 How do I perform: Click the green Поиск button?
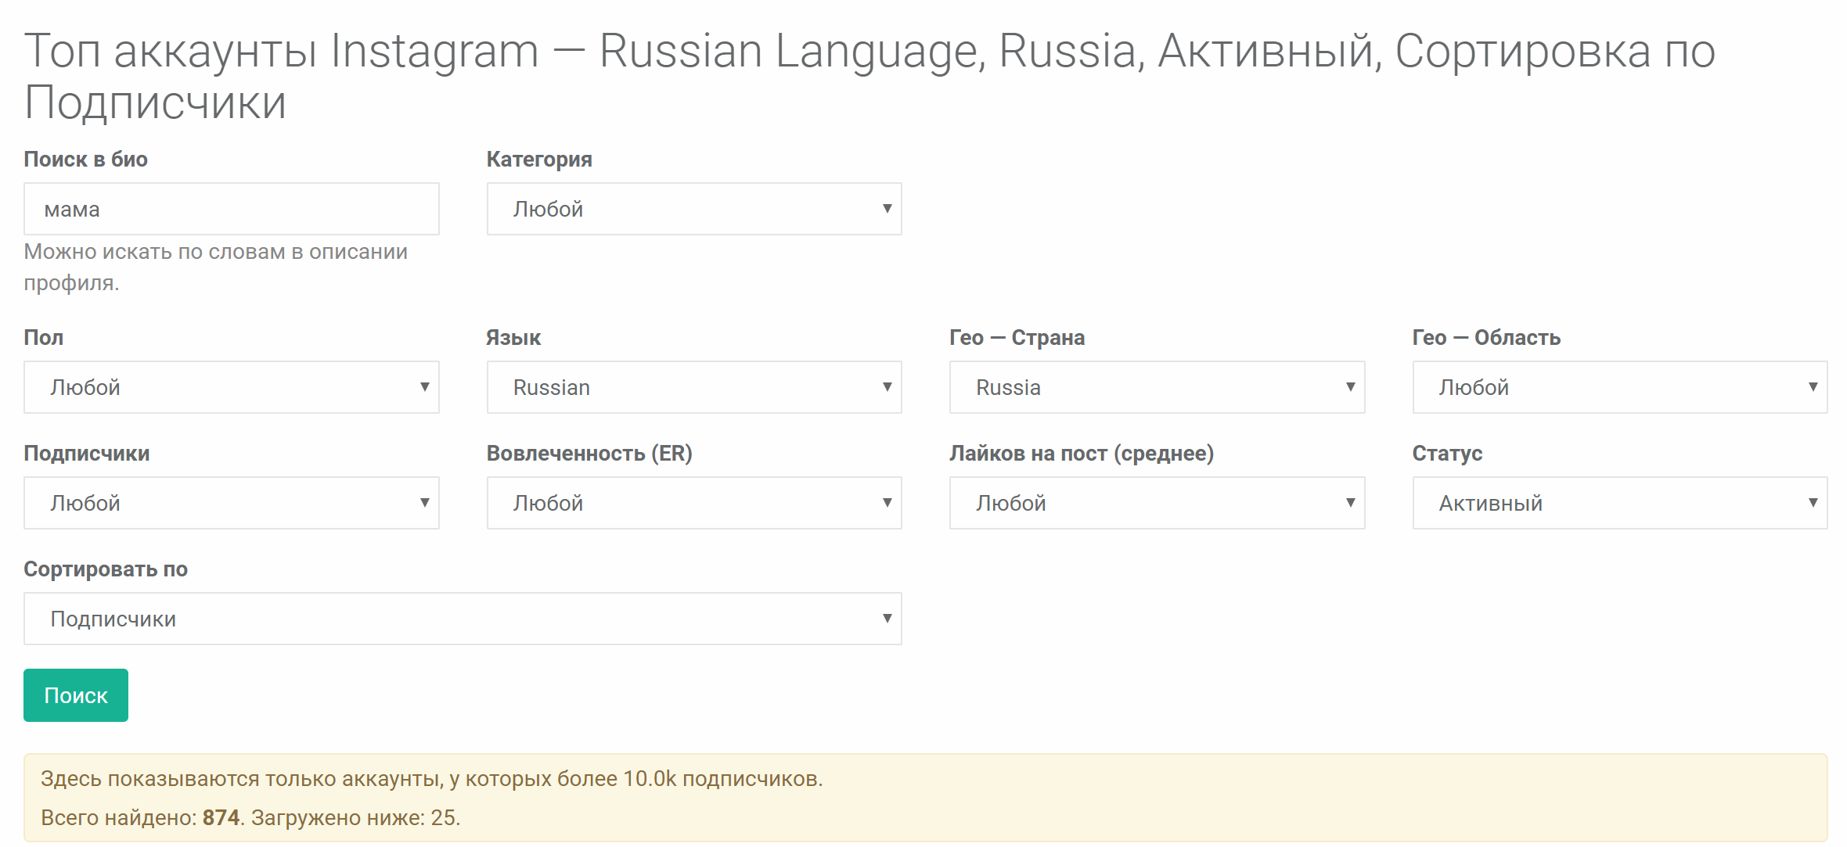click(x=76, y=695)
